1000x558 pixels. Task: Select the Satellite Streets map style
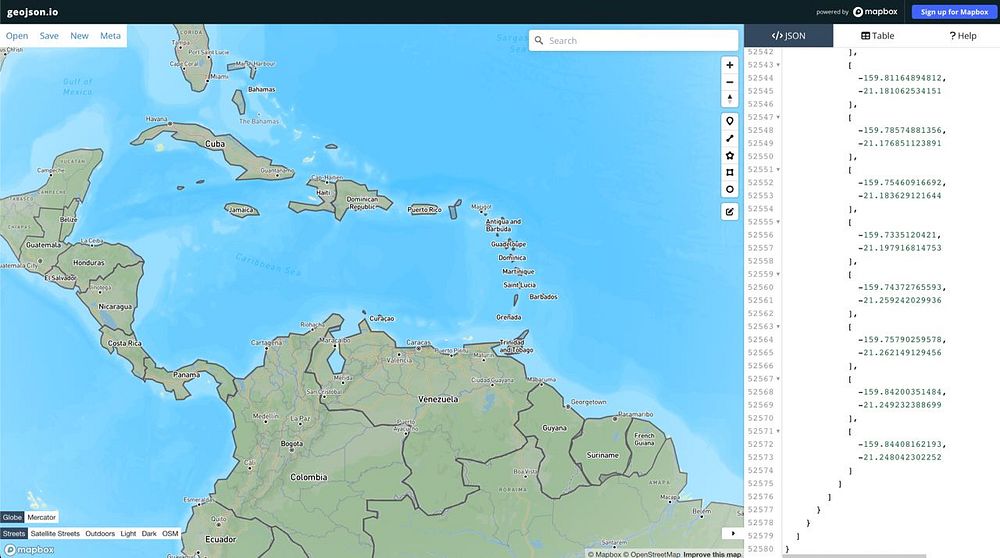(x=55, y=534)
